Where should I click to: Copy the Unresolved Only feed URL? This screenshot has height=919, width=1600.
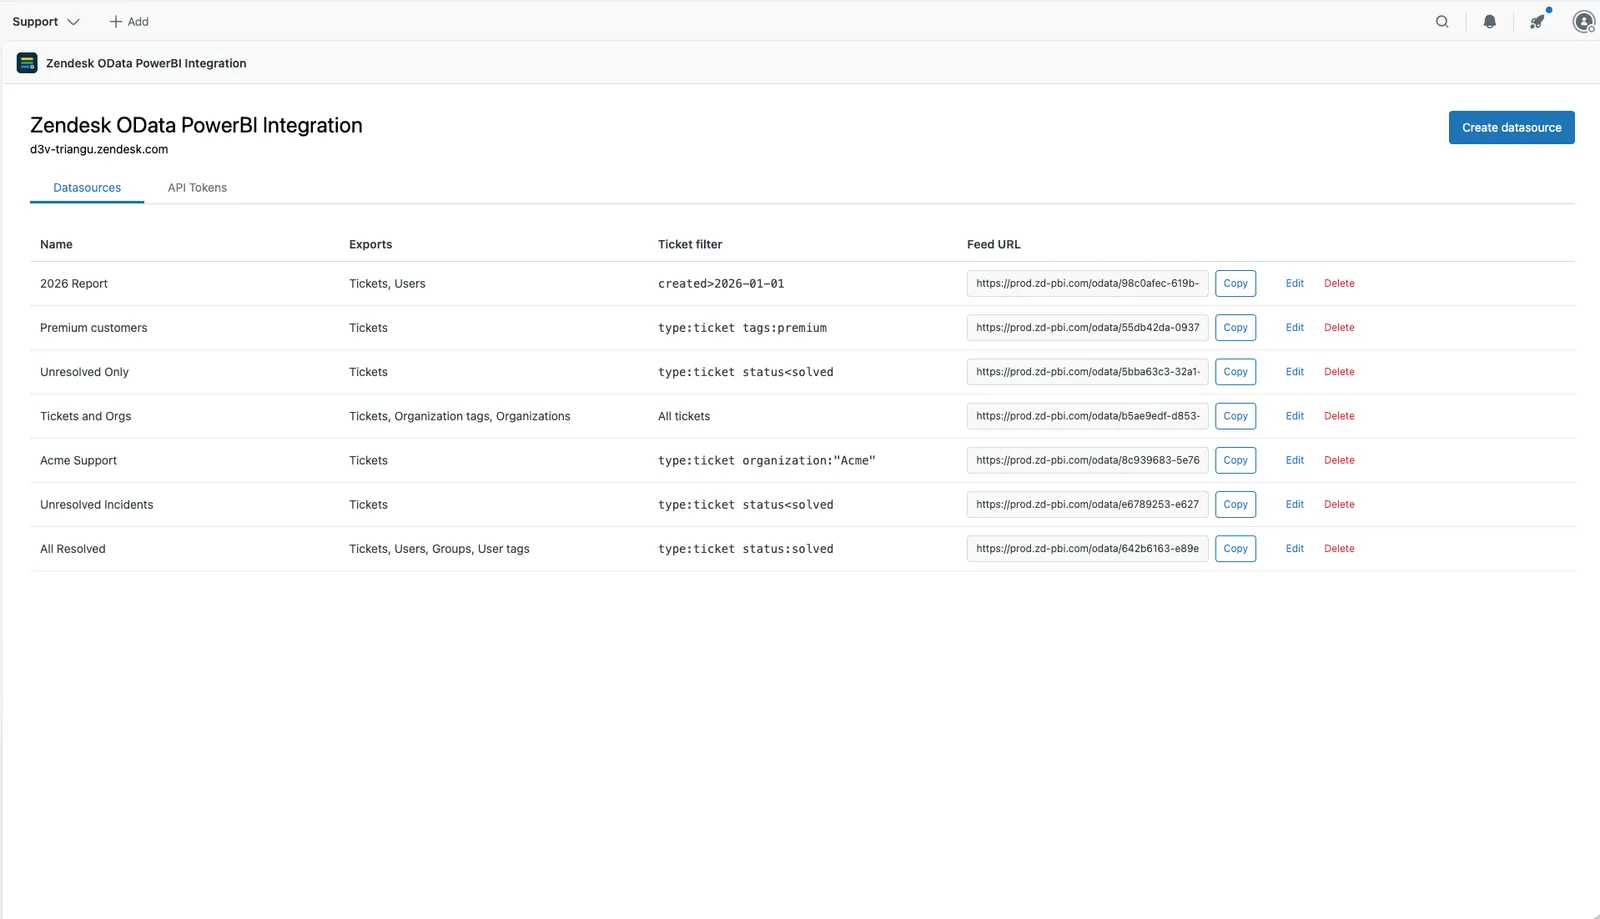[x=1236, y=372]
